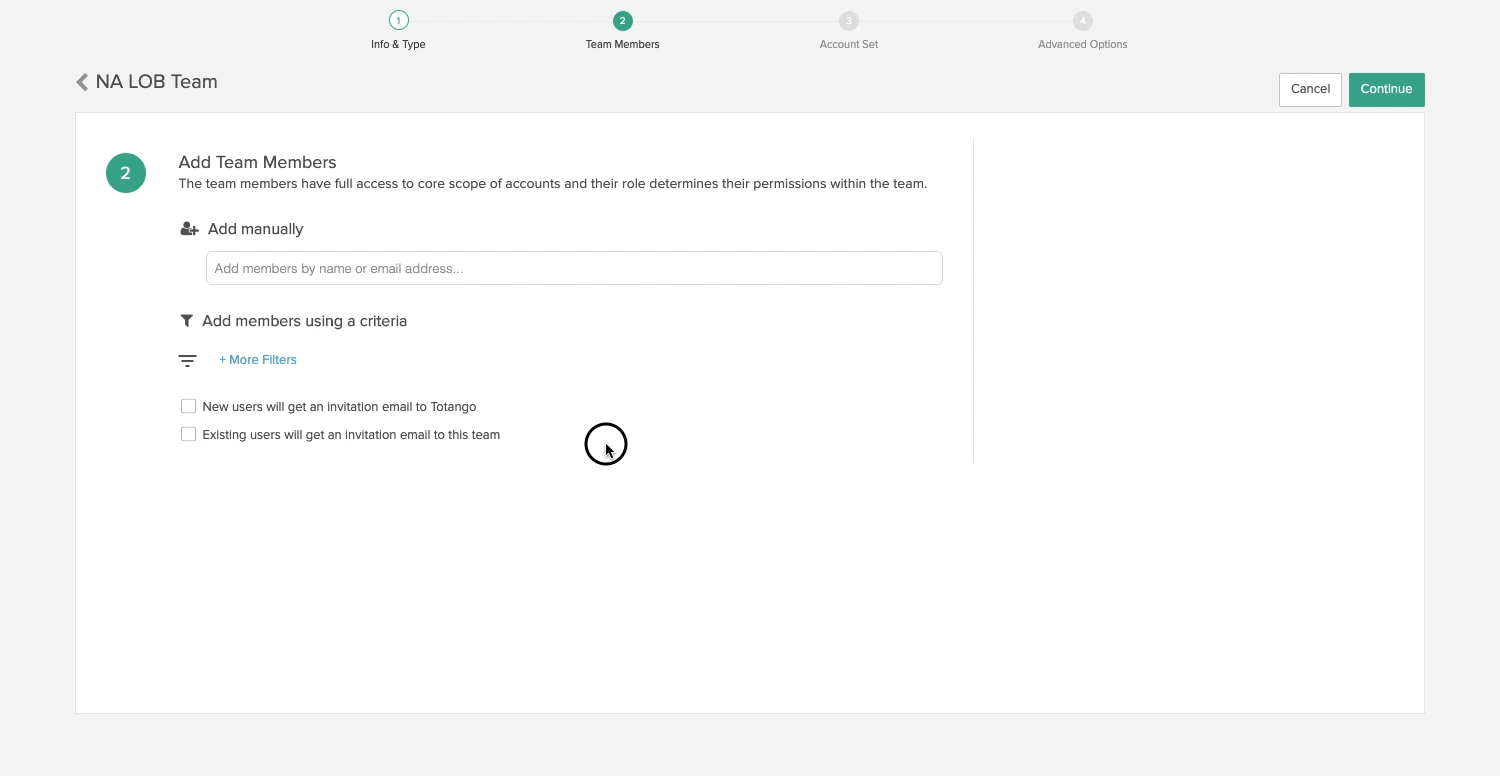Click the green step 2 circle beside Add Team Members
1500x776 pixels.
click(x=126, y=173)
